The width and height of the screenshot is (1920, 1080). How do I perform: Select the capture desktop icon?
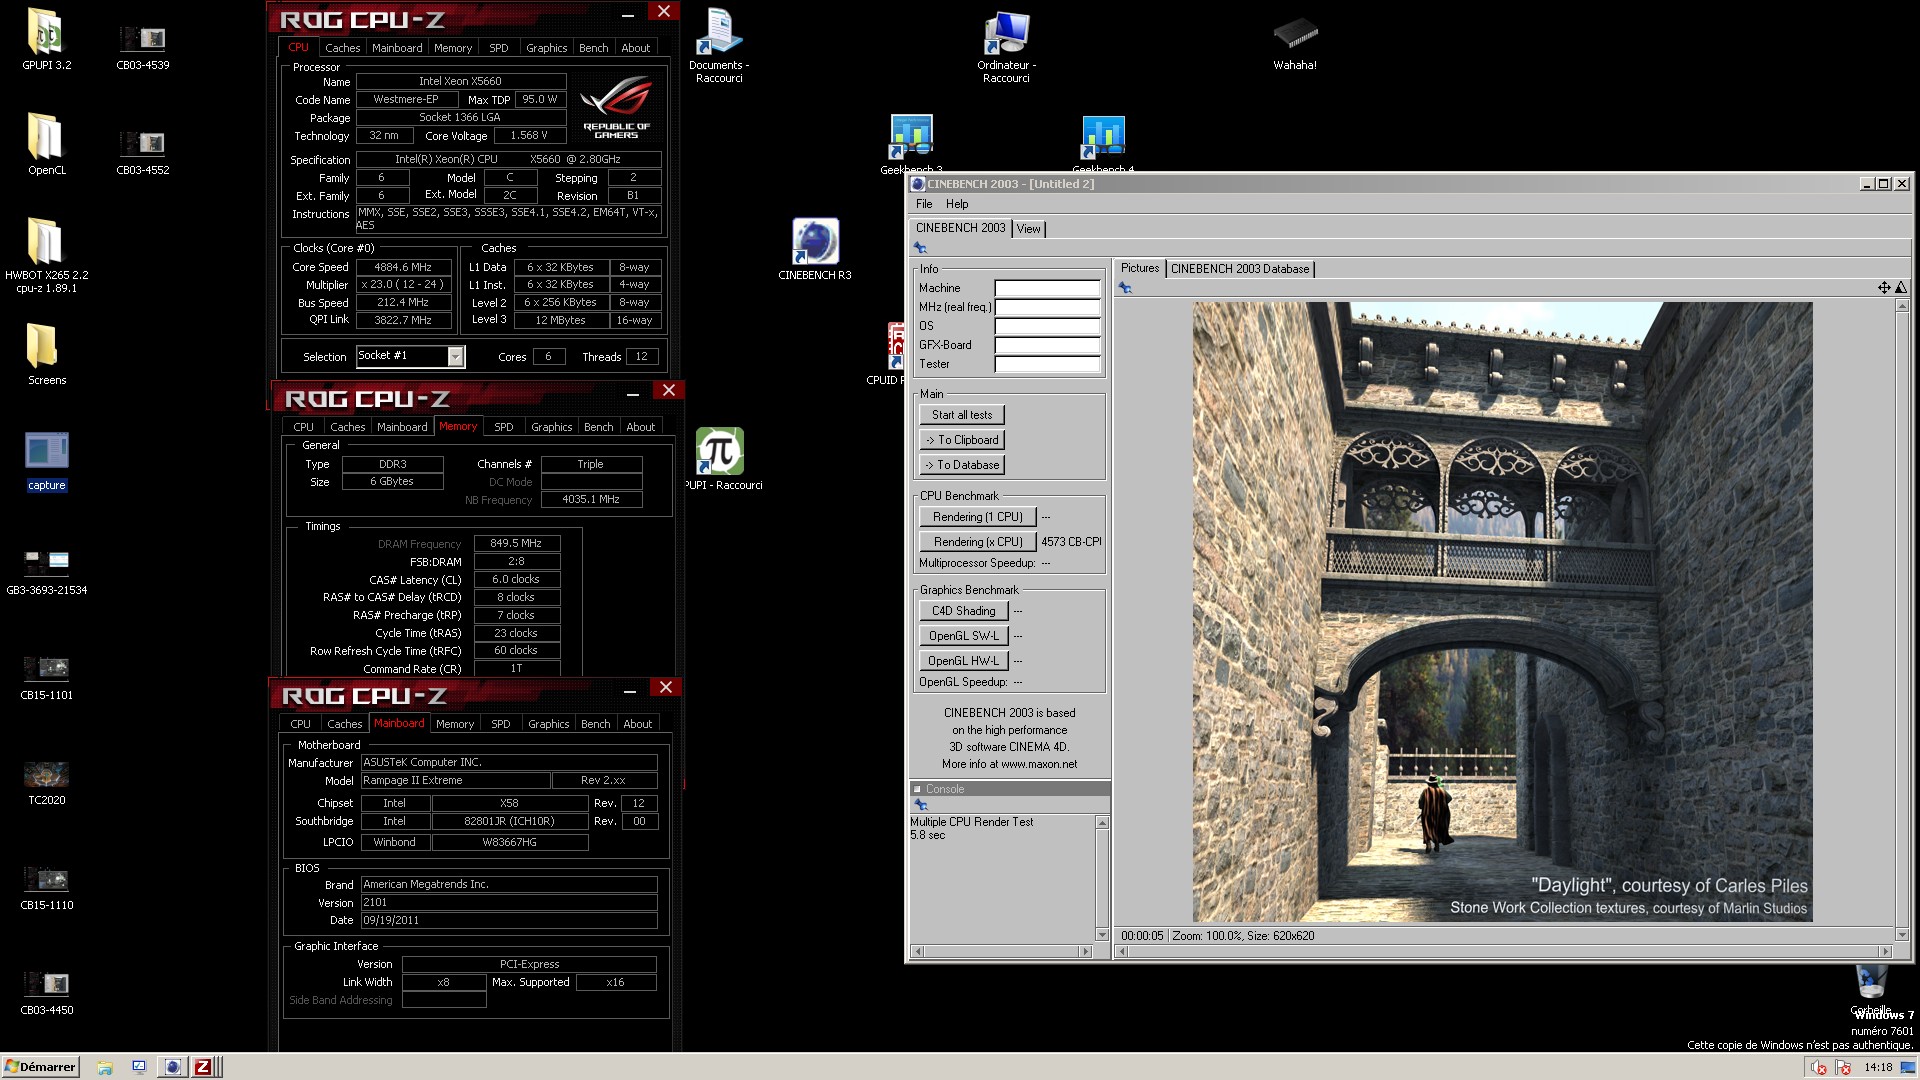coord(46,460)
